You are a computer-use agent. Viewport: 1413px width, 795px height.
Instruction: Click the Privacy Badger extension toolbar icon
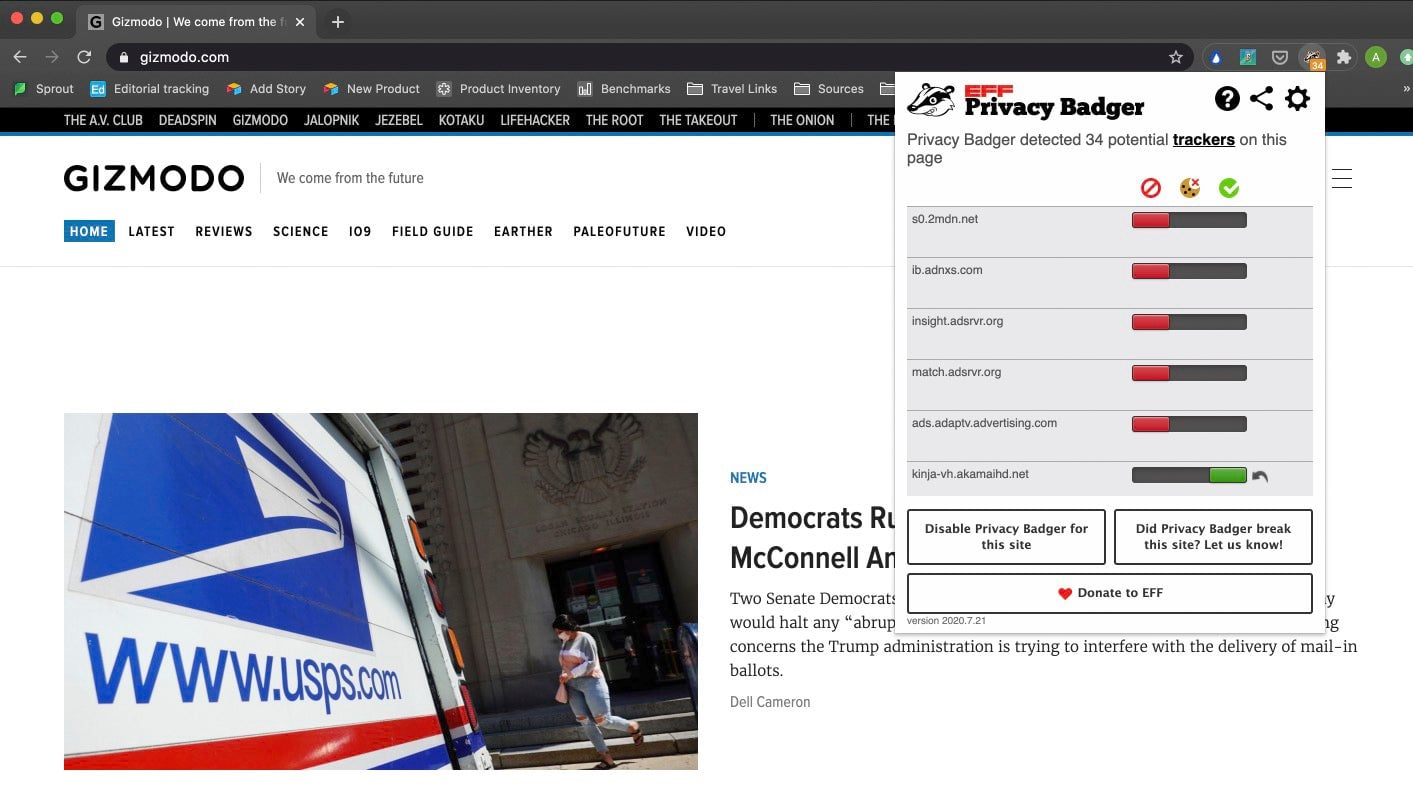click(1312, 57)
